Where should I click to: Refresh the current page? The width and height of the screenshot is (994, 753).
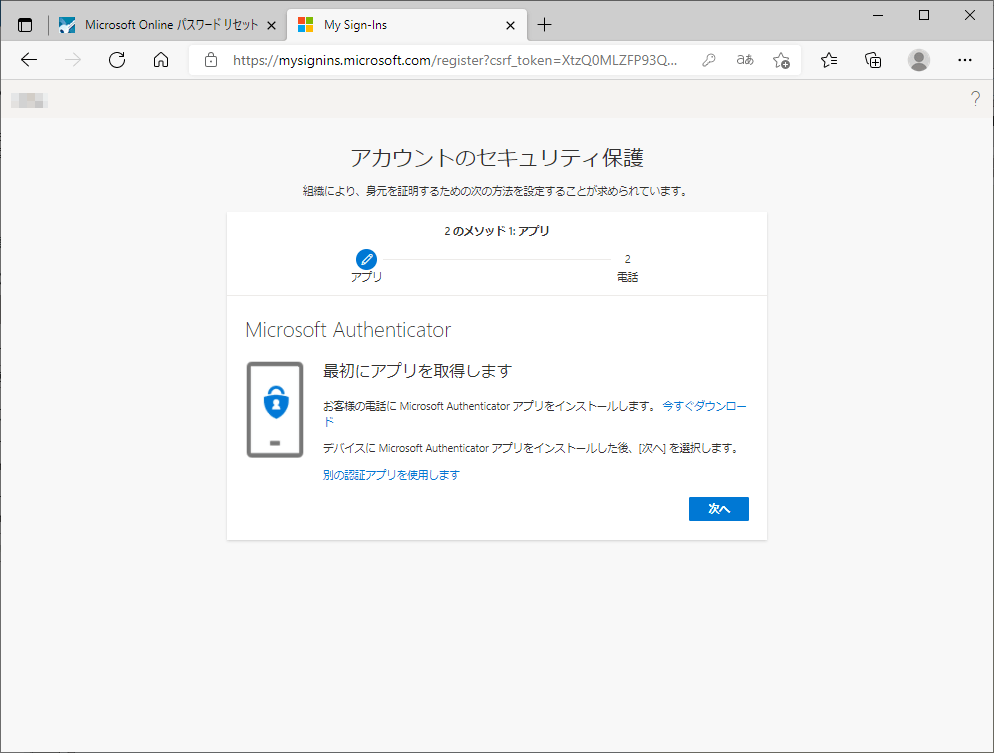pyautogui.click(x=117, y=60)
